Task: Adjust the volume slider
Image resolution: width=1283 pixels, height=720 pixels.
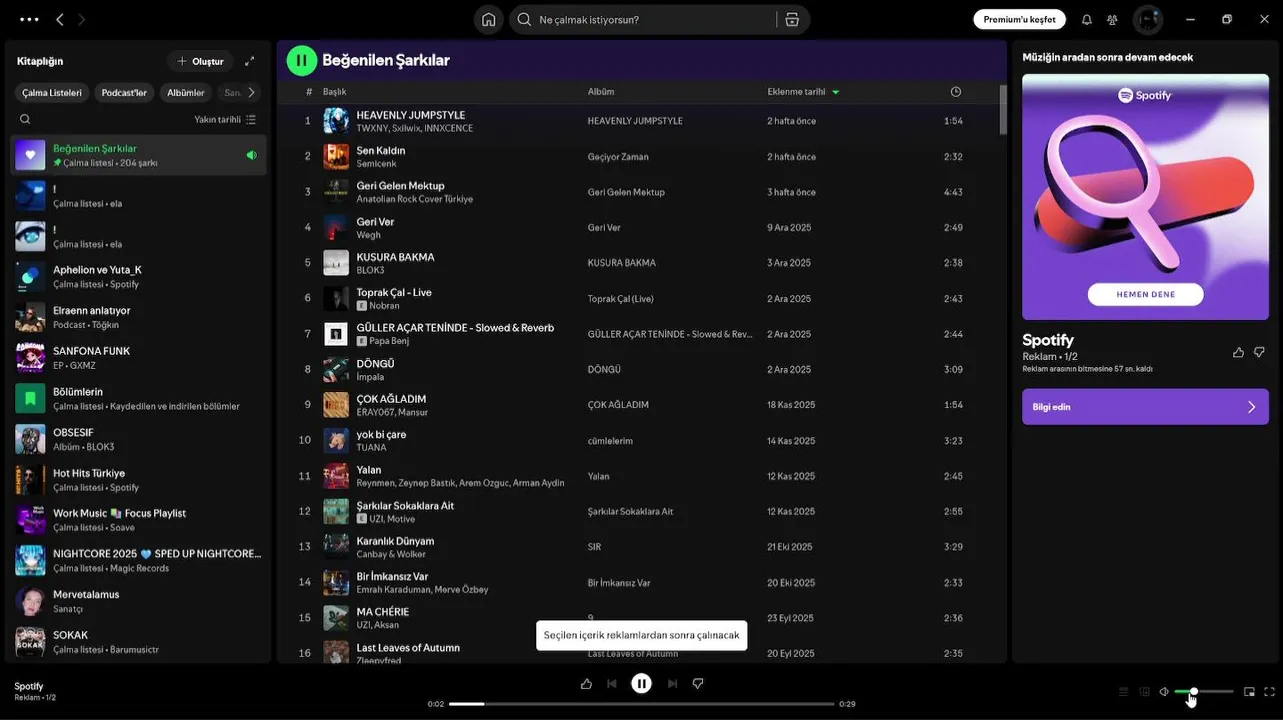Action: tap(1204, 691)
